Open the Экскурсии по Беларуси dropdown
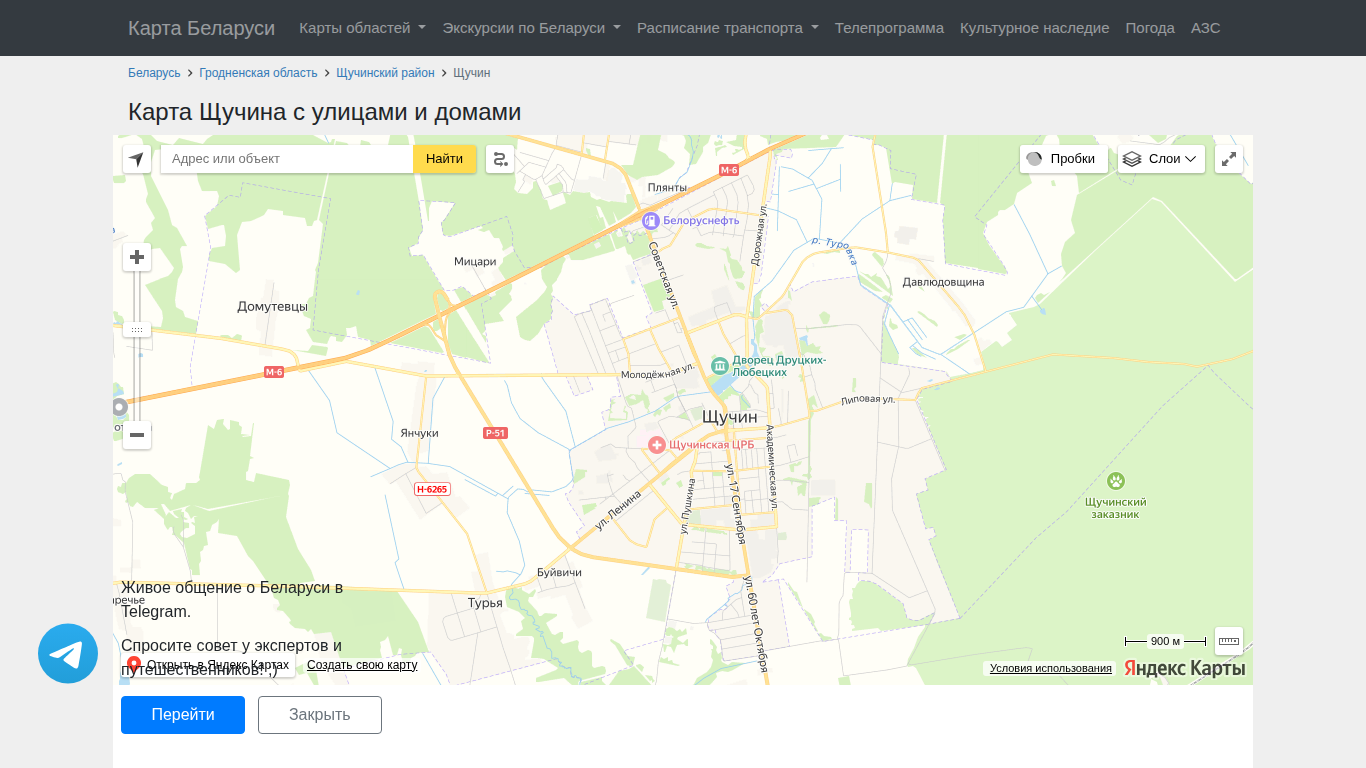This screenshot has width=1366, height=768. 531,28
